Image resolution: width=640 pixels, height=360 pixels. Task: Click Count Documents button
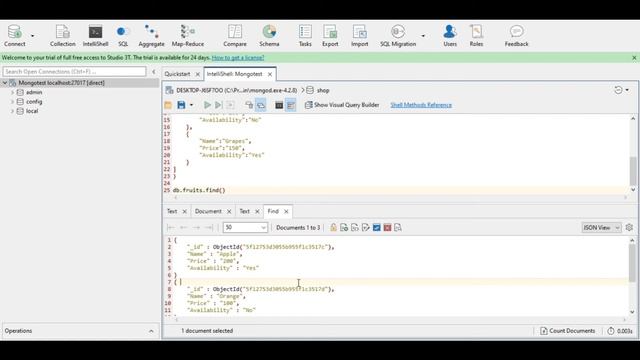[x=567, y=331]
